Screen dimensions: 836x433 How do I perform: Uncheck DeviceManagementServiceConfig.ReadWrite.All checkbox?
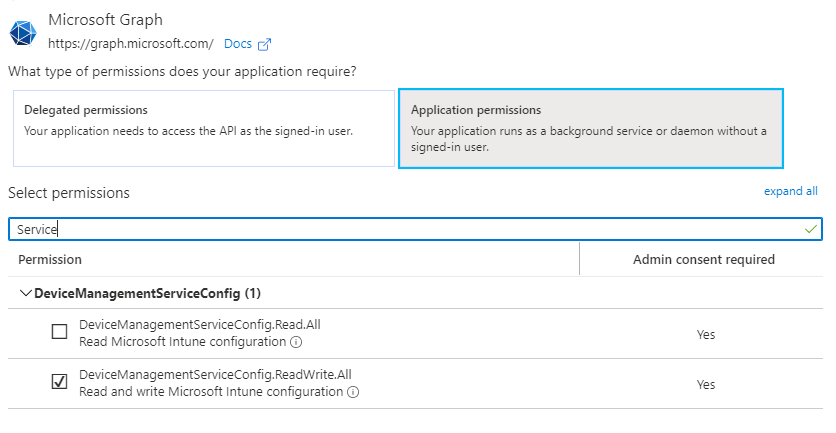(59, 382)
